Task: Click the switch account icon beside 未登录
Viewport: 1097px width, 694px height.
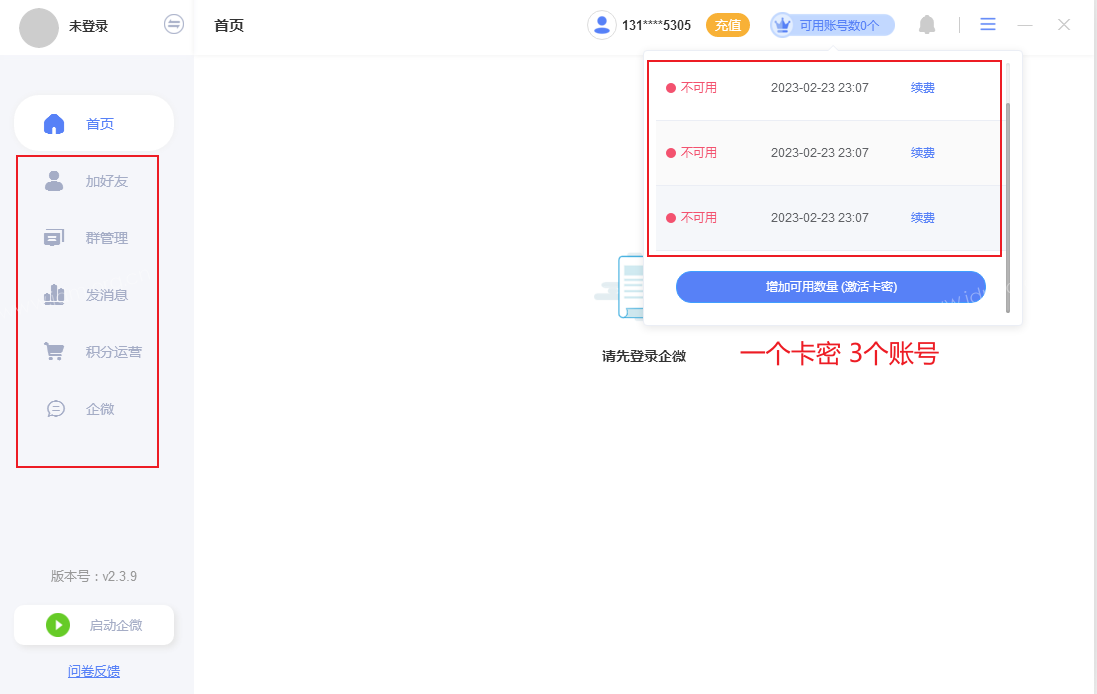Action: [x=174, y=24]
